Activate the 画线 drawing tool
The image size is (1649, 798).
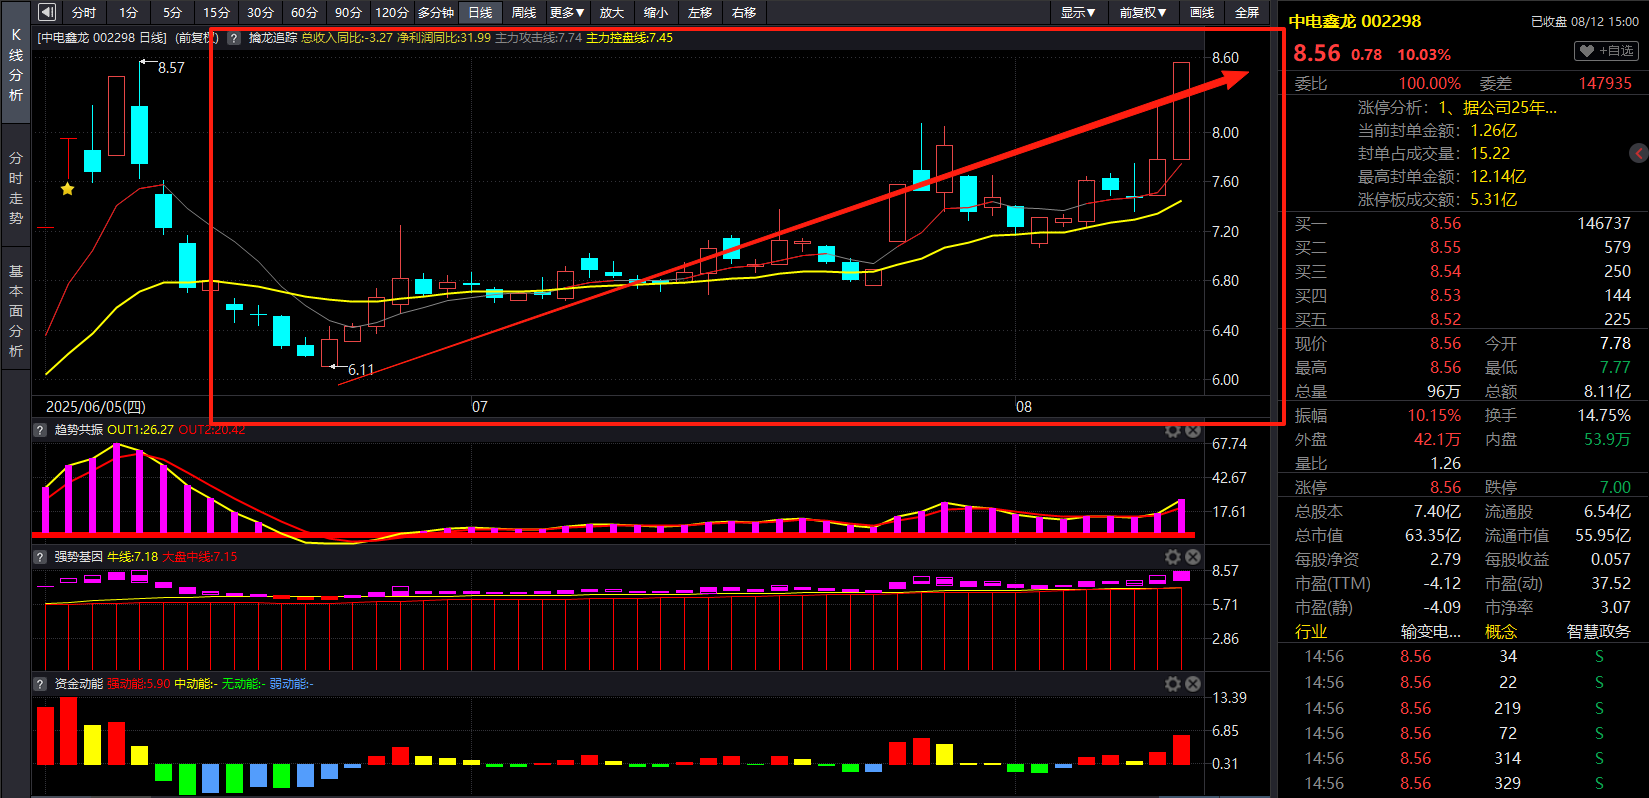tap(1202, 12)
